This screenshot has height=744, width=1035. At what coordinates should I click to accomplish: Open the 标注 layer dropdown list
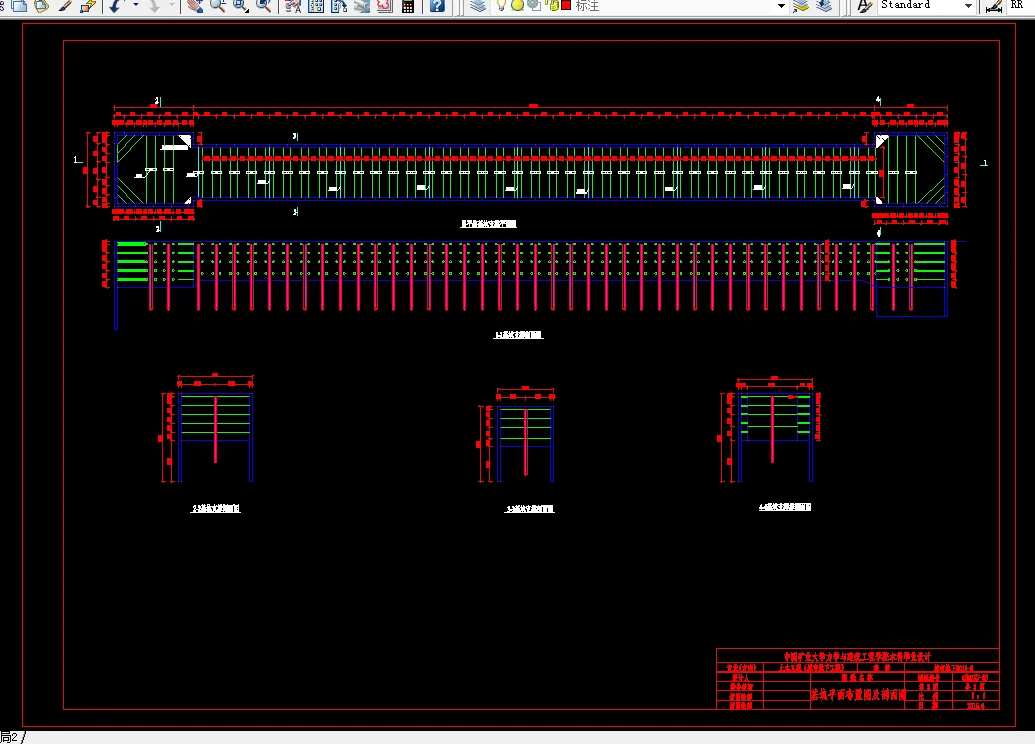pyautogui.click(x=639, y=5)
